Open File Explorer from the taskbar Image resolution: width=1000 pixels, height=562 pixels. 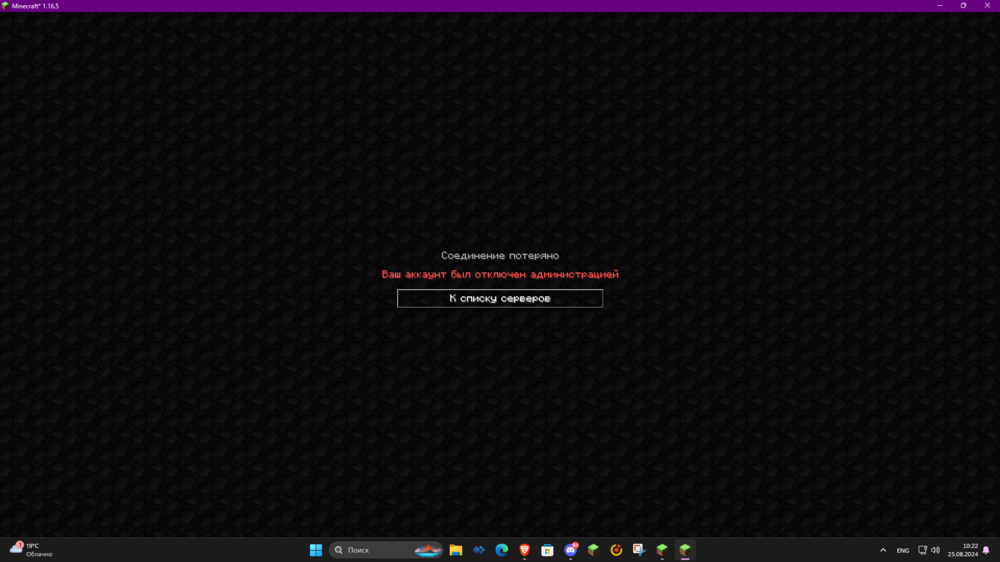(455, 550)
